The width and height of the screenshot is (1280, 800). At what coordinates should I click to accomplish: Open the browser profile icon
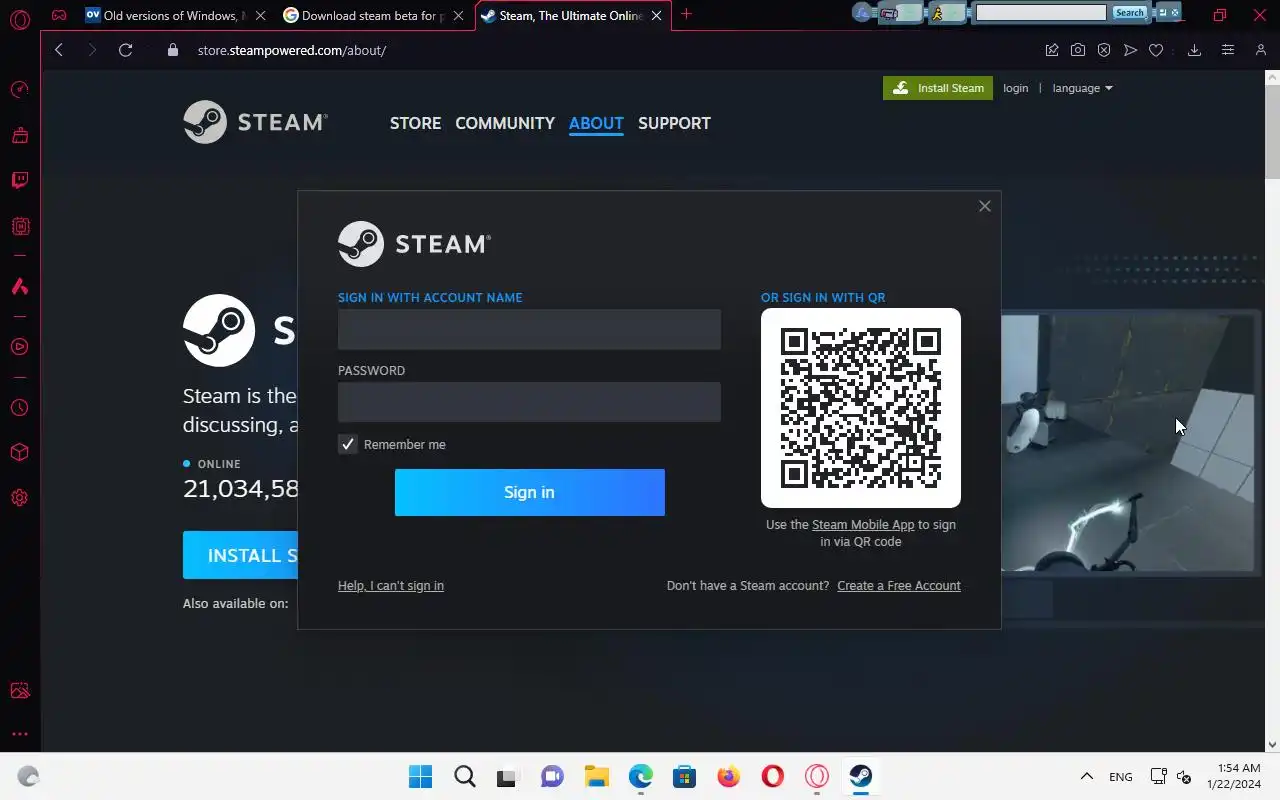click(1260, 50)
